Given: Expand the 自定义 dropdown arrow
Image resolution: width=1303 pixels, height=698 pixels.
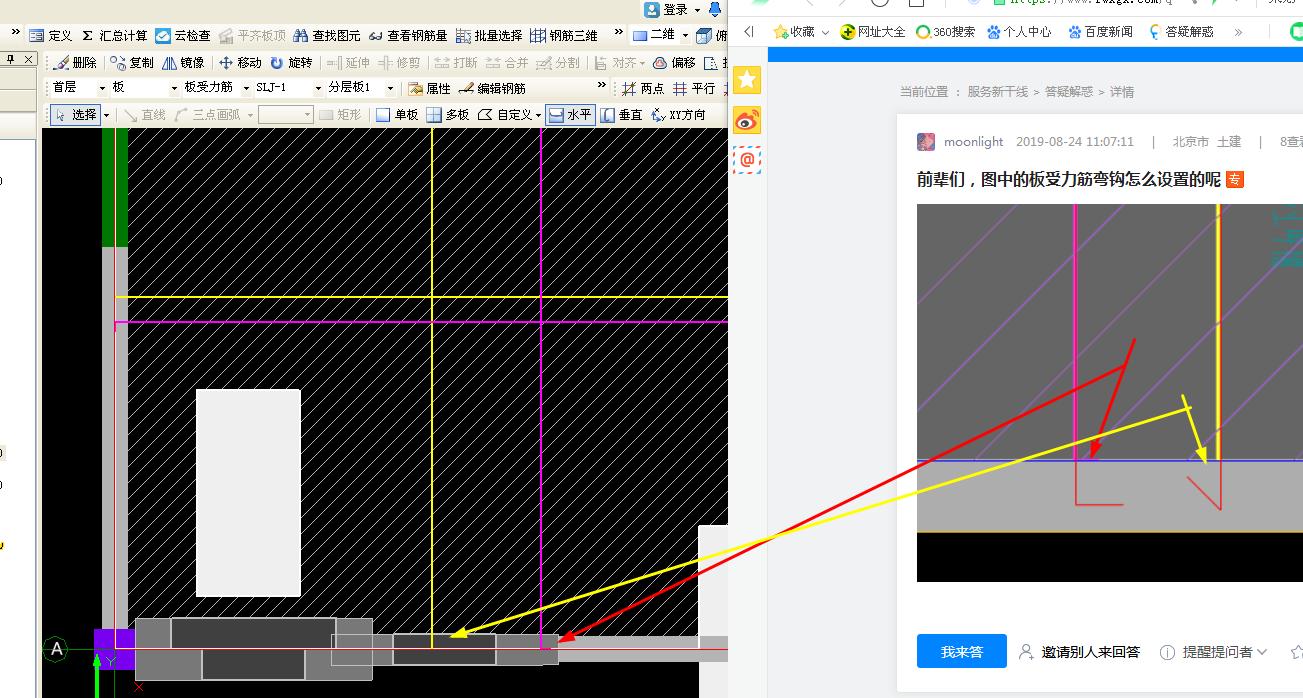Looking at the screenshot, I should pos(538,115).
